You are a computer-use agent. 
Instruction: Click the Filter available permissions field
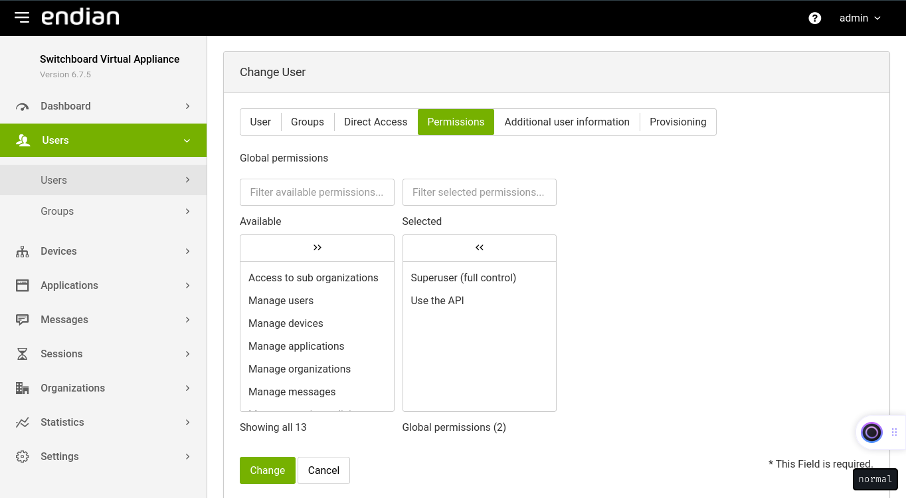coord(317,192)
